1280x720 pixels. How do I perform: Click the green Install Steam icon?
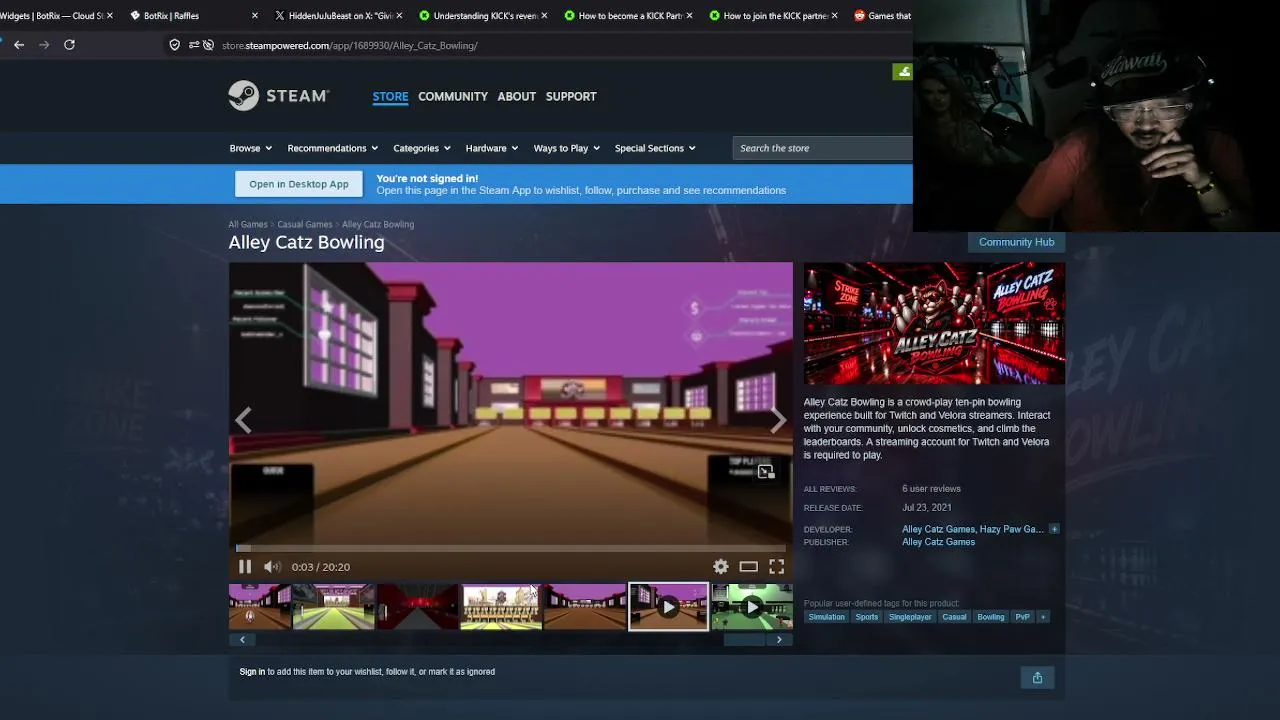tap(903, 72)
